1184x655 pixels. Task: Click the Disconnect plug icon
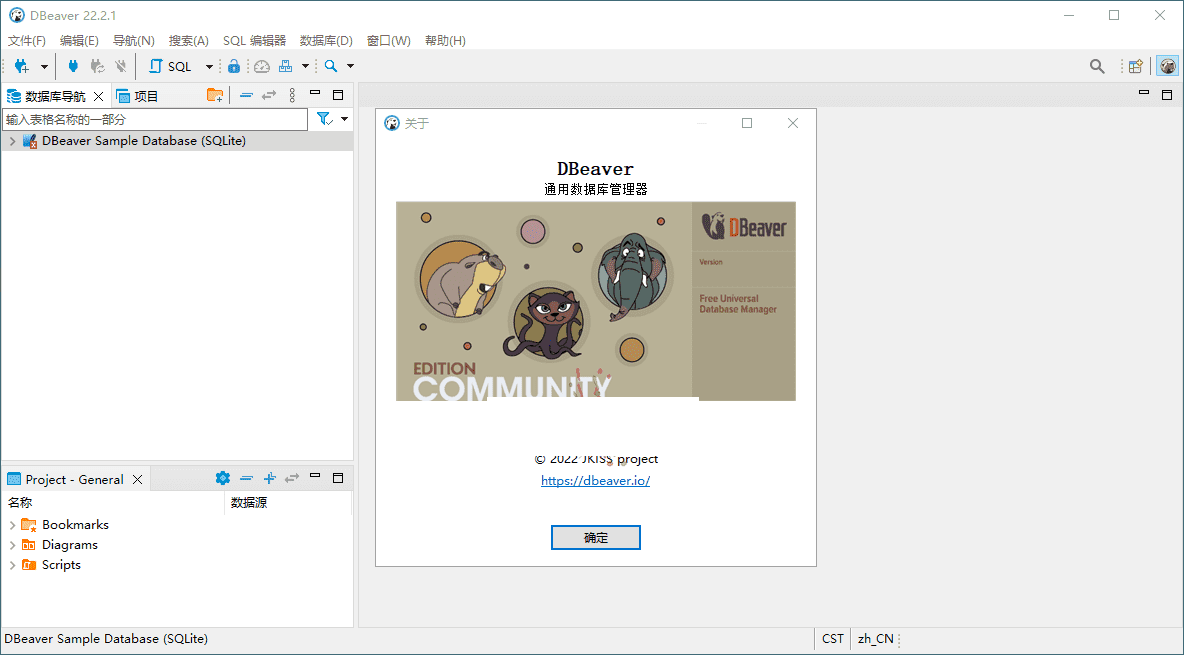(121, 66)
